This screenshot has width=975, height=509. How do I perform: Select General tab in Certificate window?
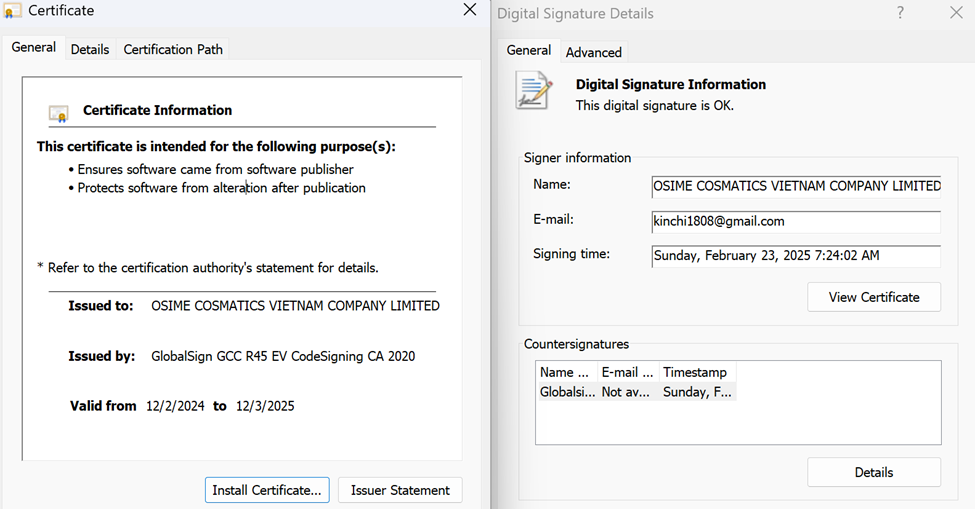[x=34, y=47]
